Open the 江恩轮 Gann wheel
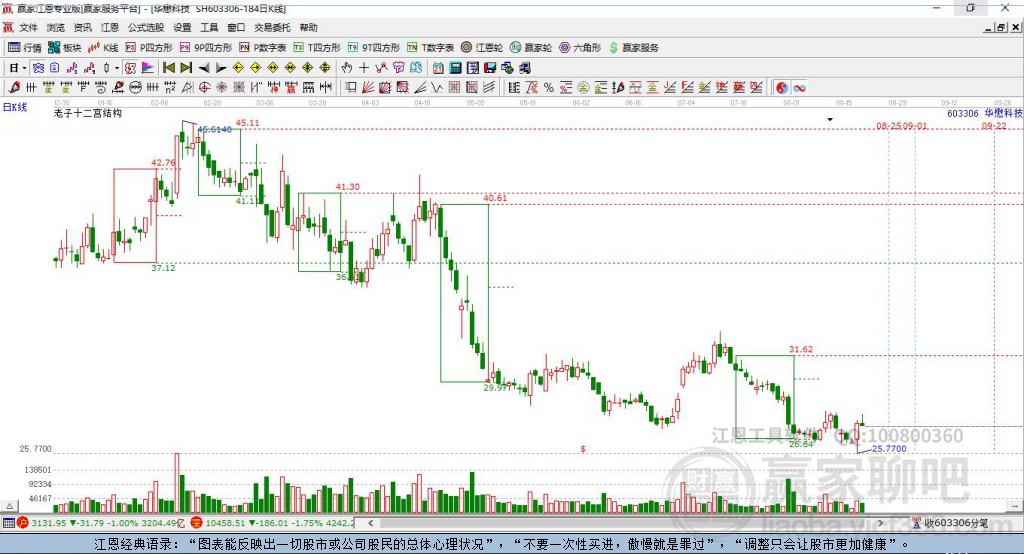 tap(482, 48)
